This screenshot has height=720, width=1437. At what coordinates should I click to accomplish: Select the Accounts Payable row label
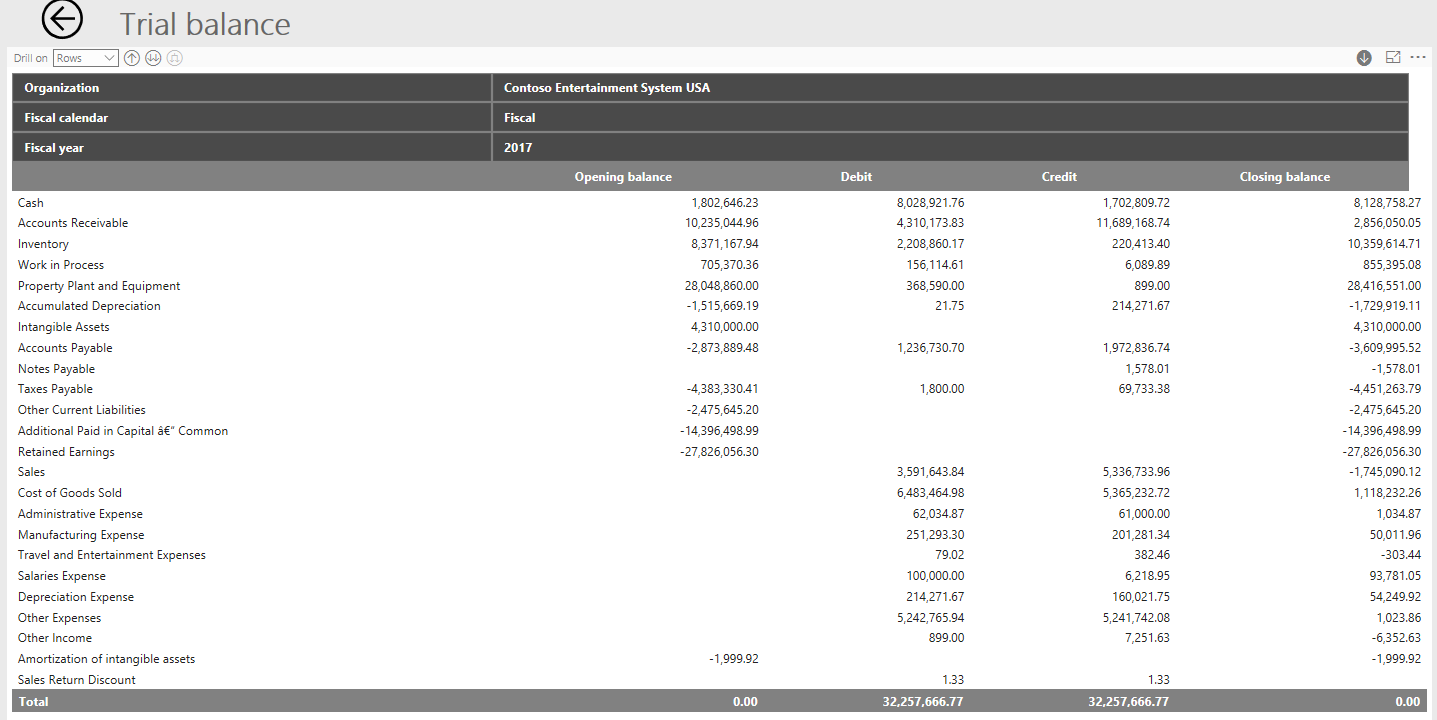pos(65,348)
